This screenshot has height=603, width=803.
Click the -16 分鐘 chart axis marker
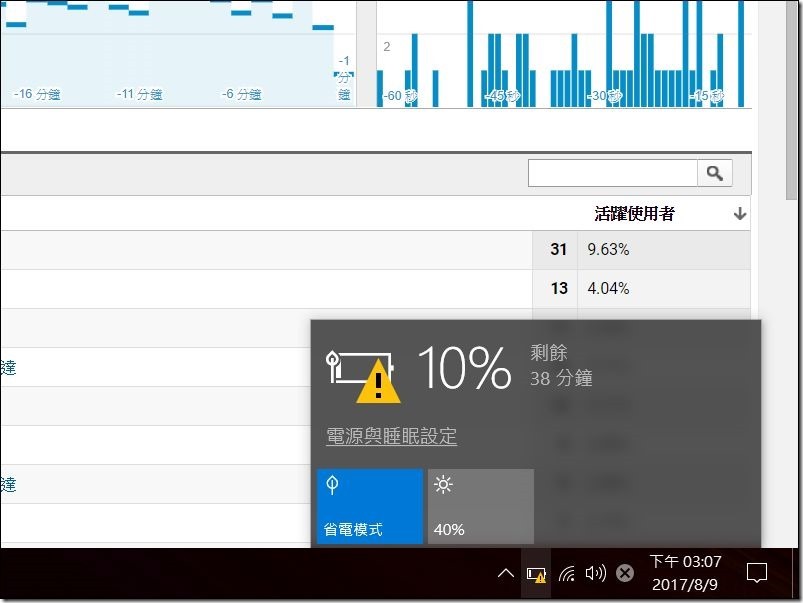tap(38, 94)
